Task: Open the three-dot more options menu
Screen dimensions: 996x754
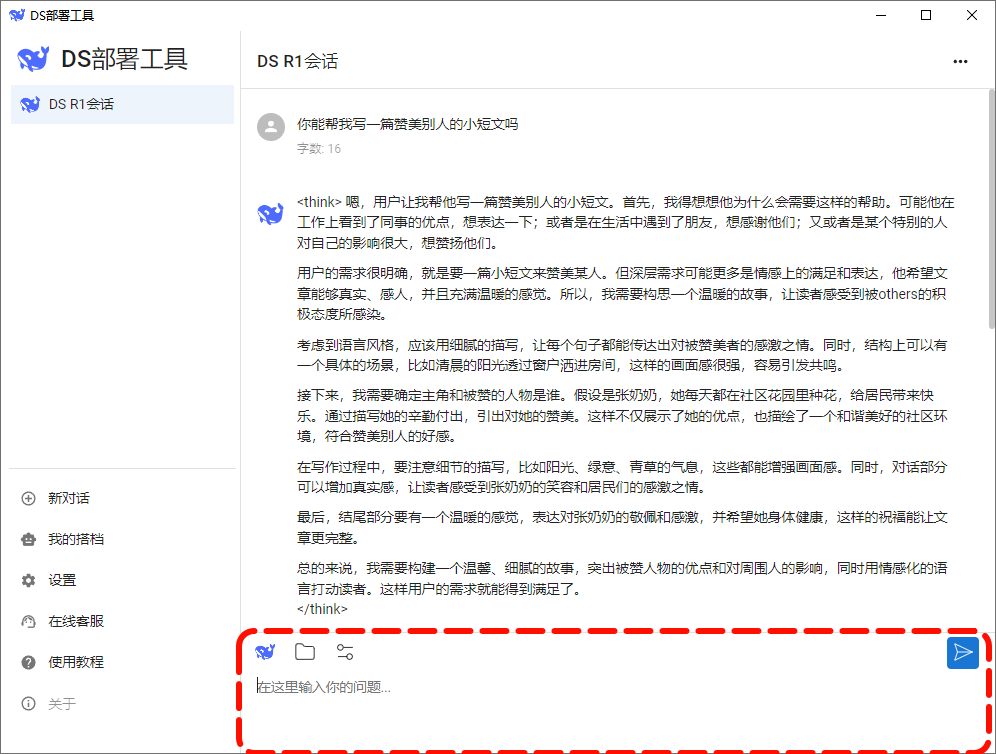Action: (x=960, y=62)
